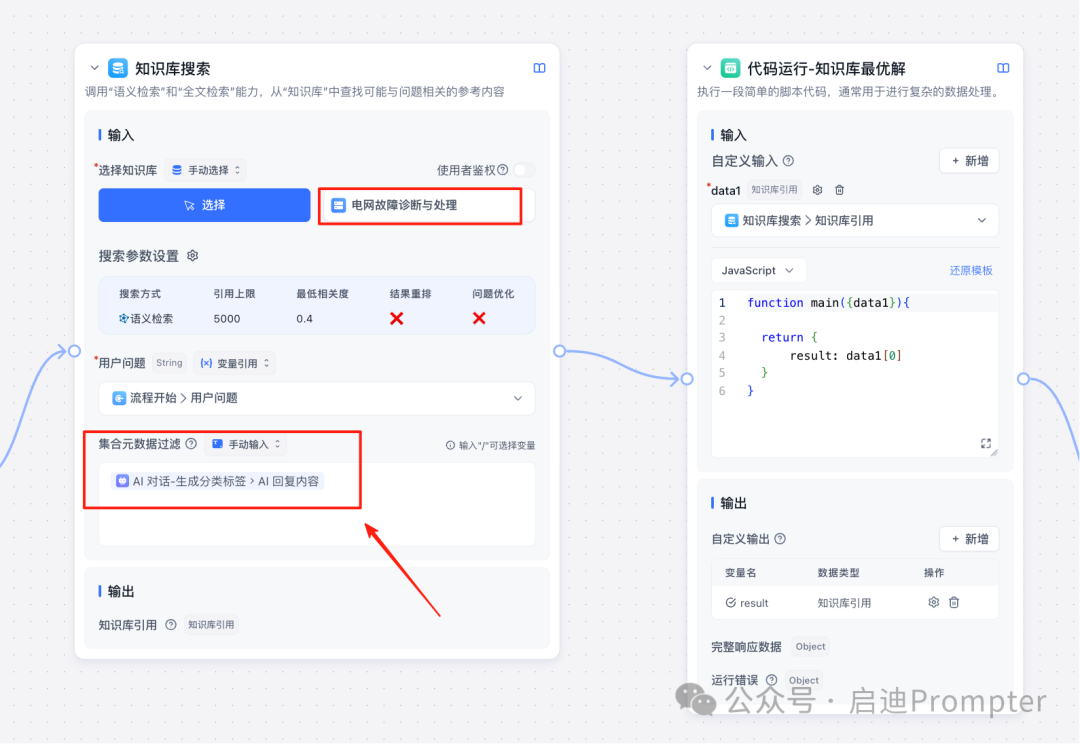This screenshot has height=744, width=1080.
Task: Click the 知识库搜索 node right output connector
Action: 559,351
